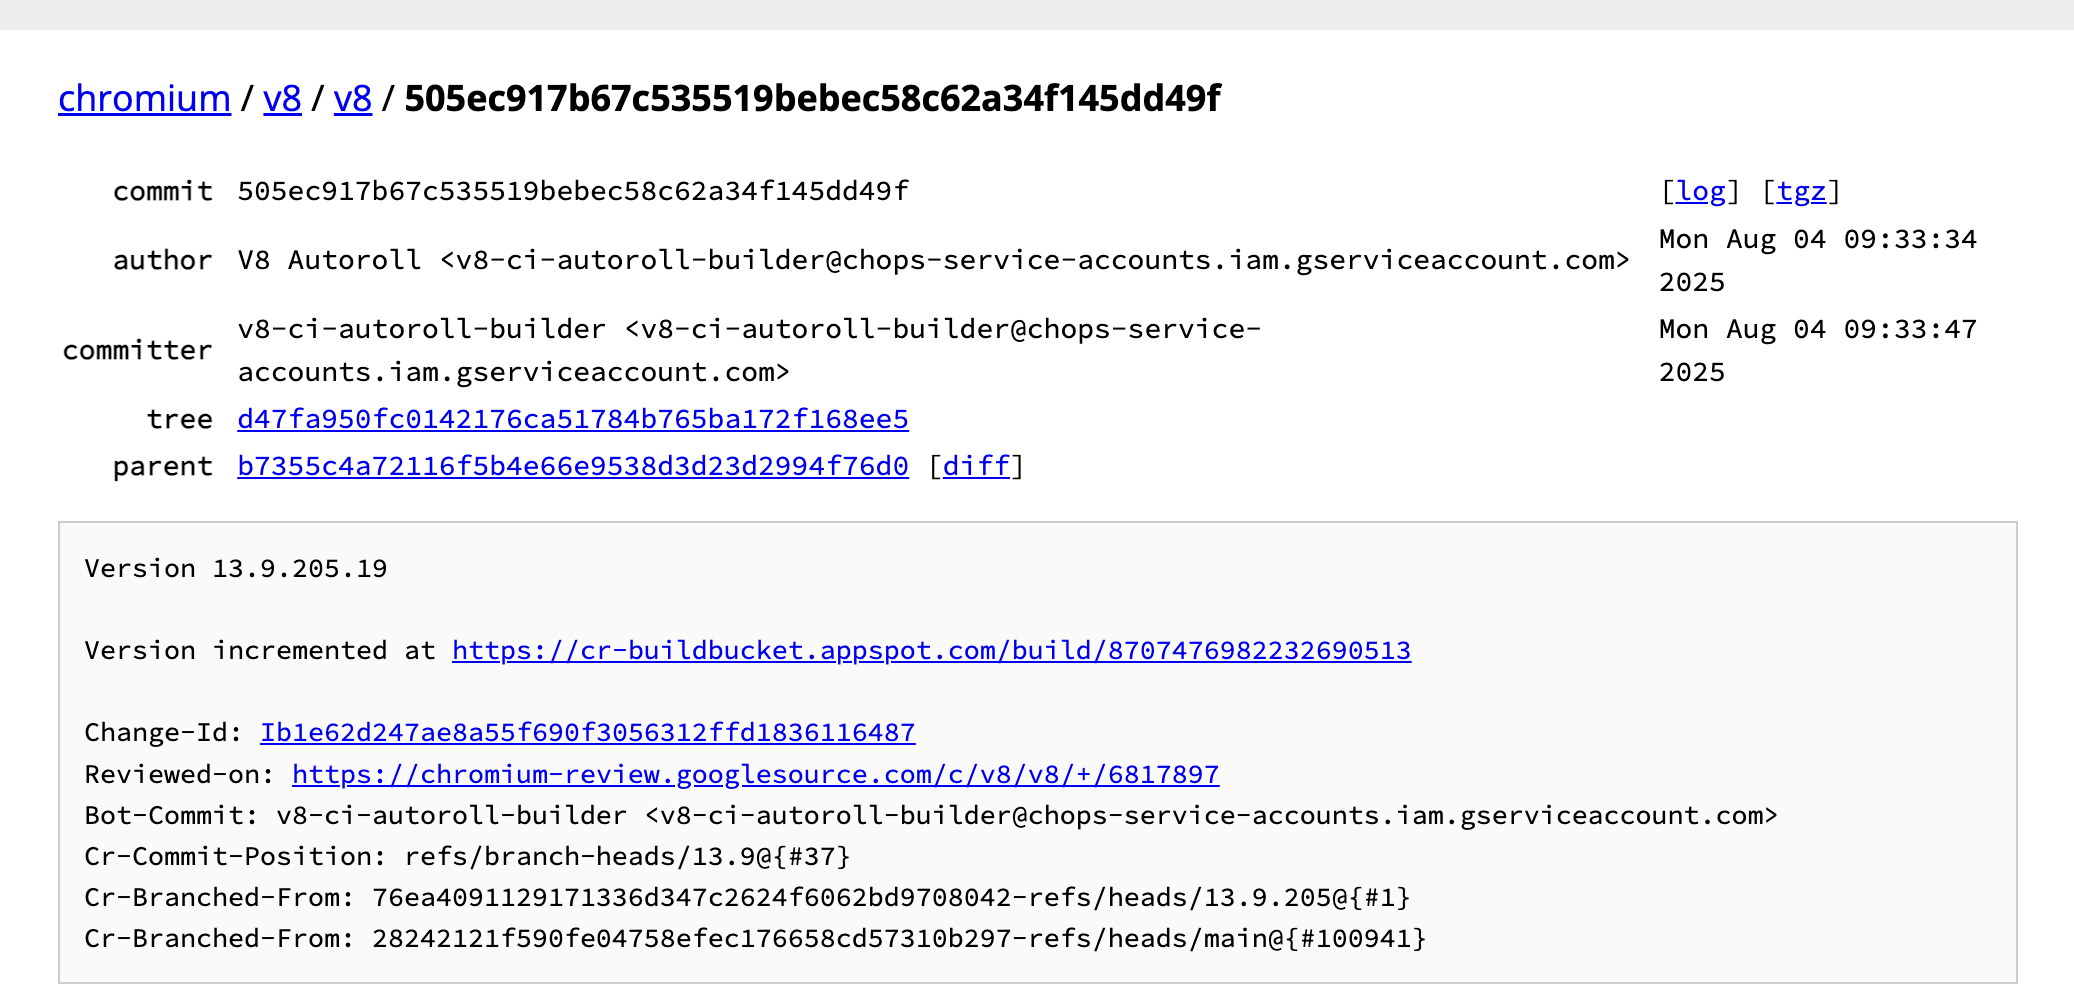The width and height of the screenshot is (2074, 994).
Task: Click the commit hash value in the commit row
Action: [x=572, y=191]
